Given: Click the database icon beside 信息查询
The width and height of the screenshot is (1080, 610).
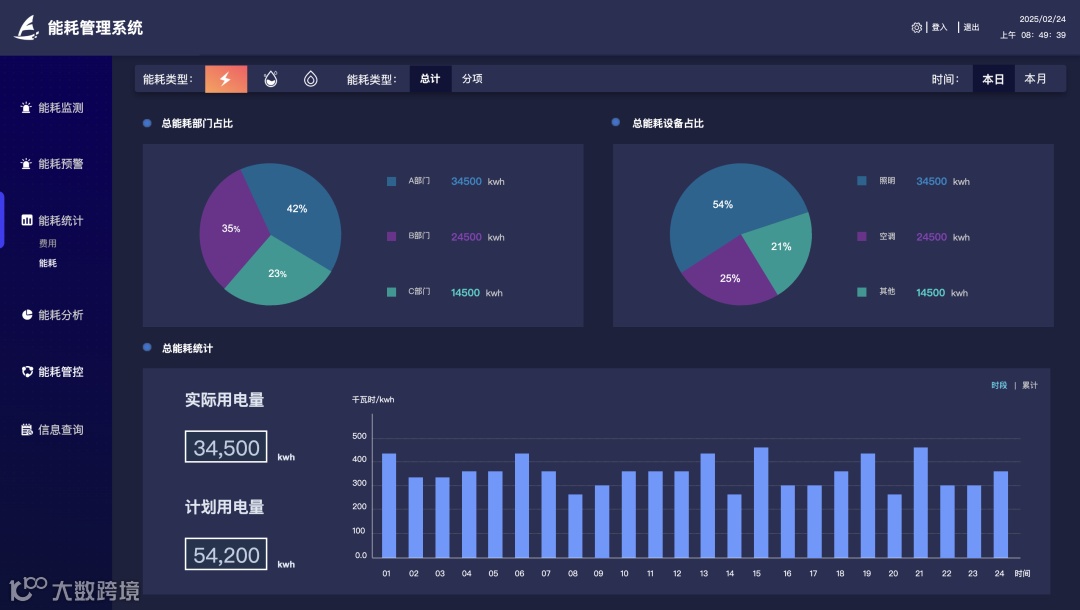Looking at the screenshot, I should point(27,430).
